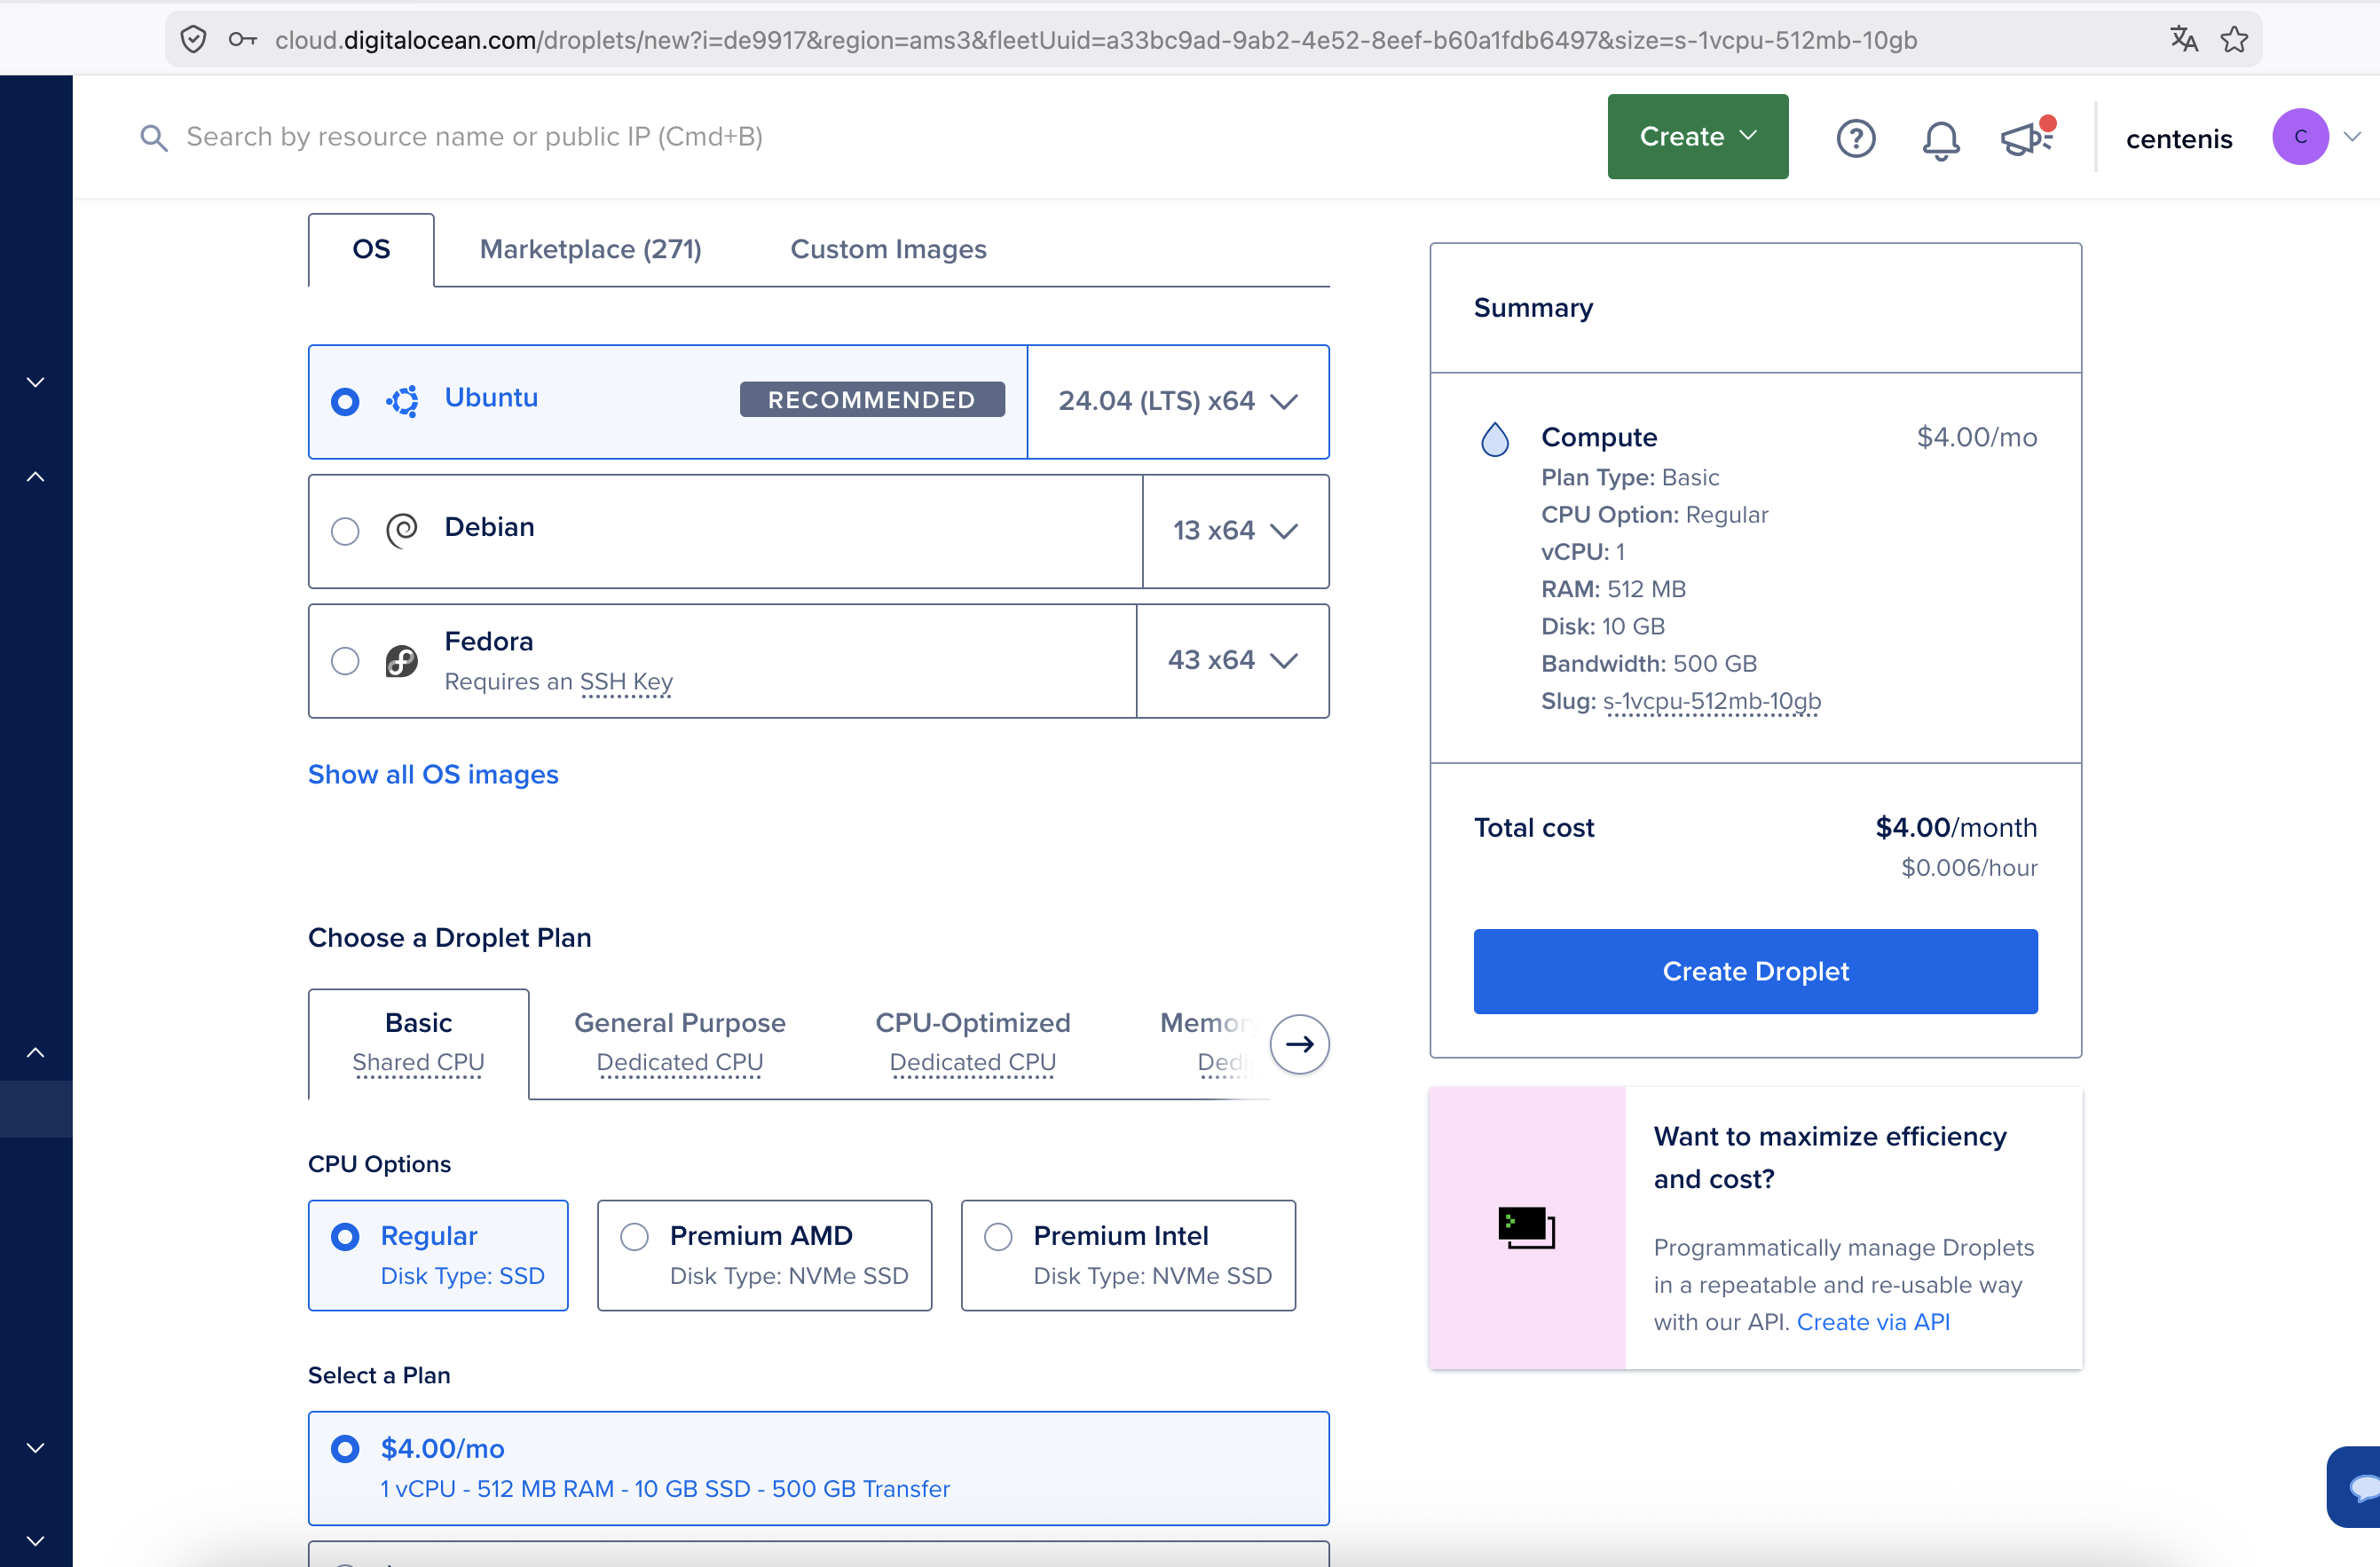This screenshot has height=1567, width=2380.
Task: Expand the account menu chevron beside the avatar
Action: (x=2352, y=137)
